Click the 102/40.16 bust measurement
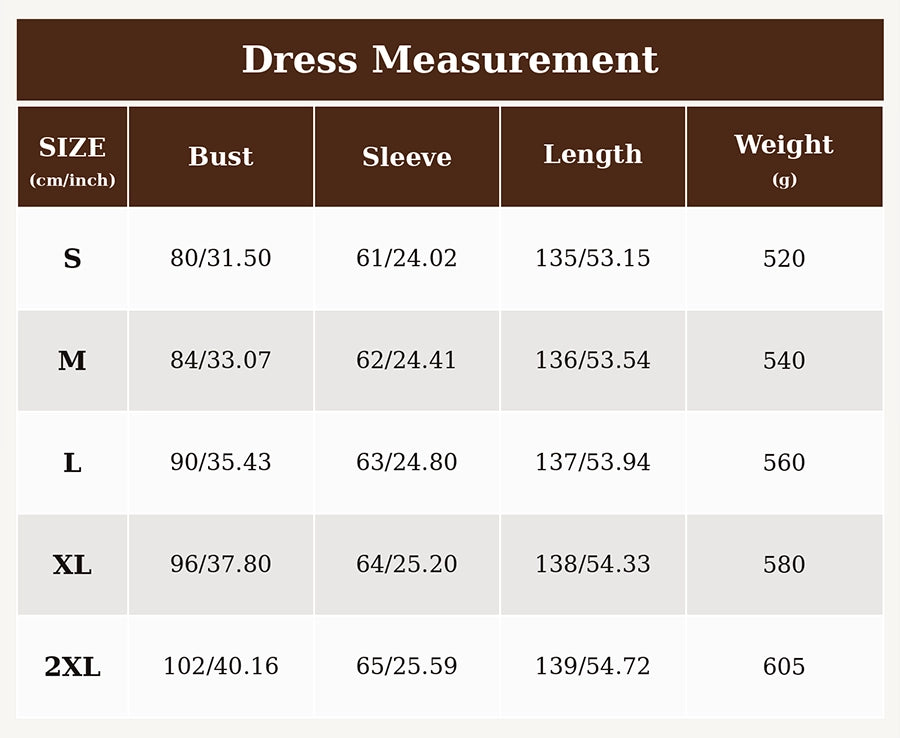Image resolution: width=900 pixels, height=738 pixels. pos(221,667)
